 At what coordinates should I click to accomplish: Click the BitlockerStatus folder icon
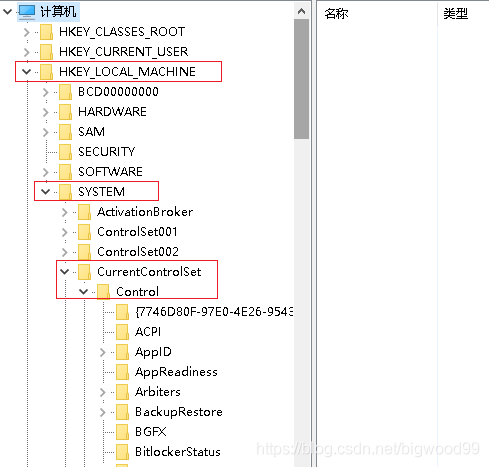click(122, 452)
